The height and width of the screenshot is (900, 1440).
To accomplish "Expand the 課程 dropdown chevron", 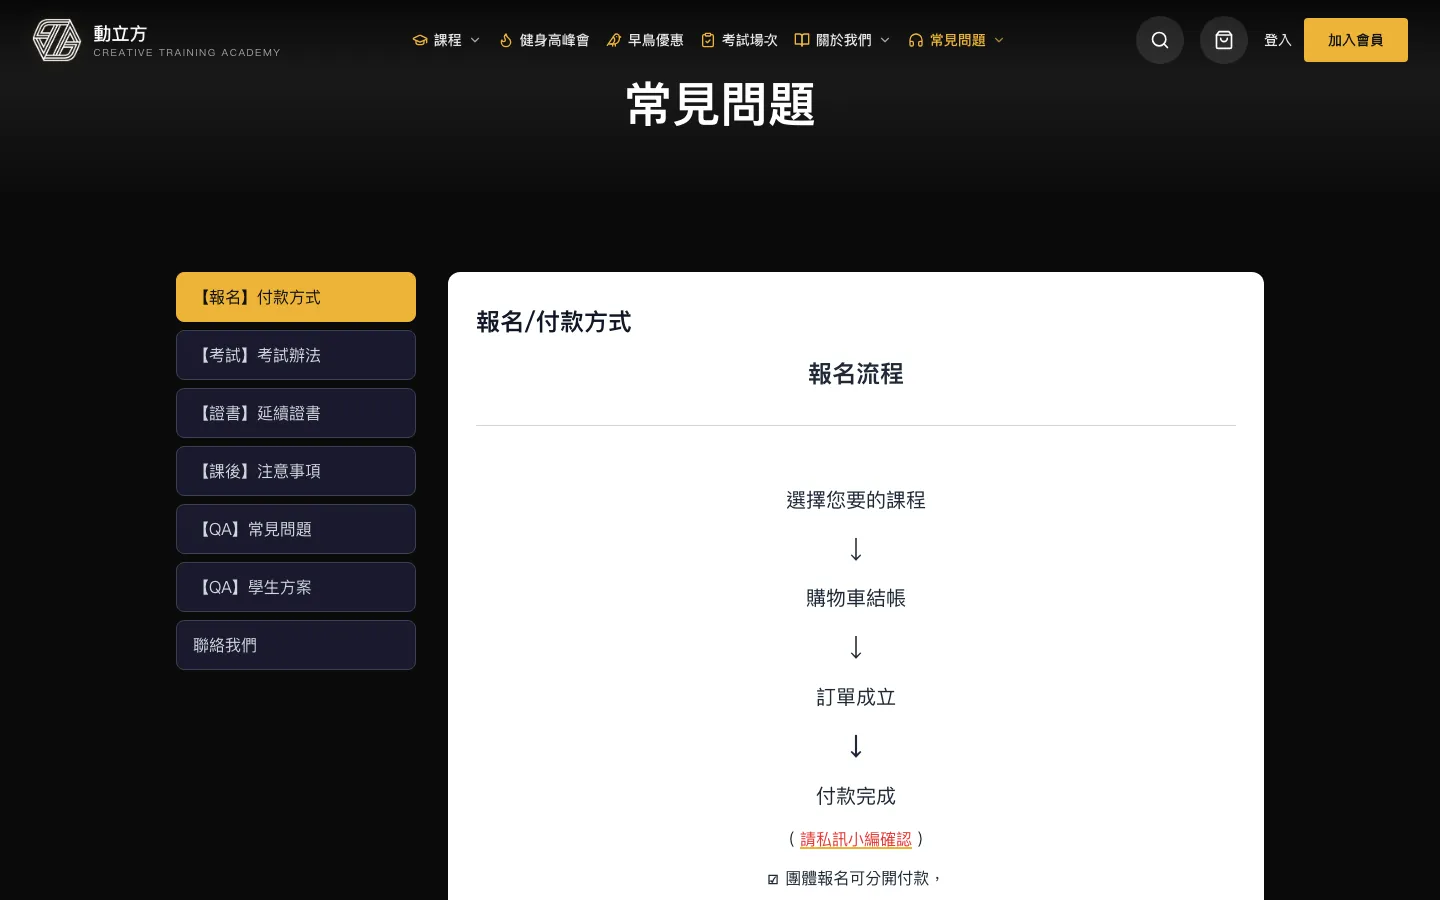I will click(475, 40).
